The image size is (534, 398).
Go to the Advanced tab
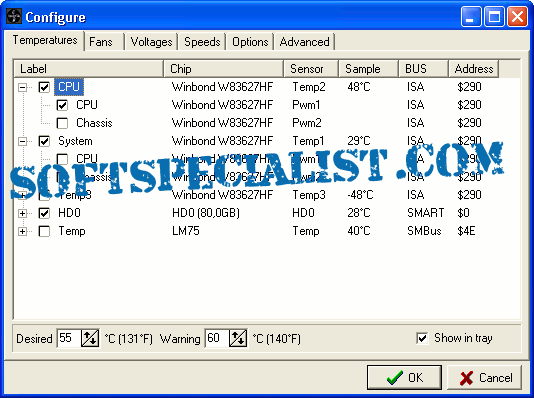click(304, 42)
